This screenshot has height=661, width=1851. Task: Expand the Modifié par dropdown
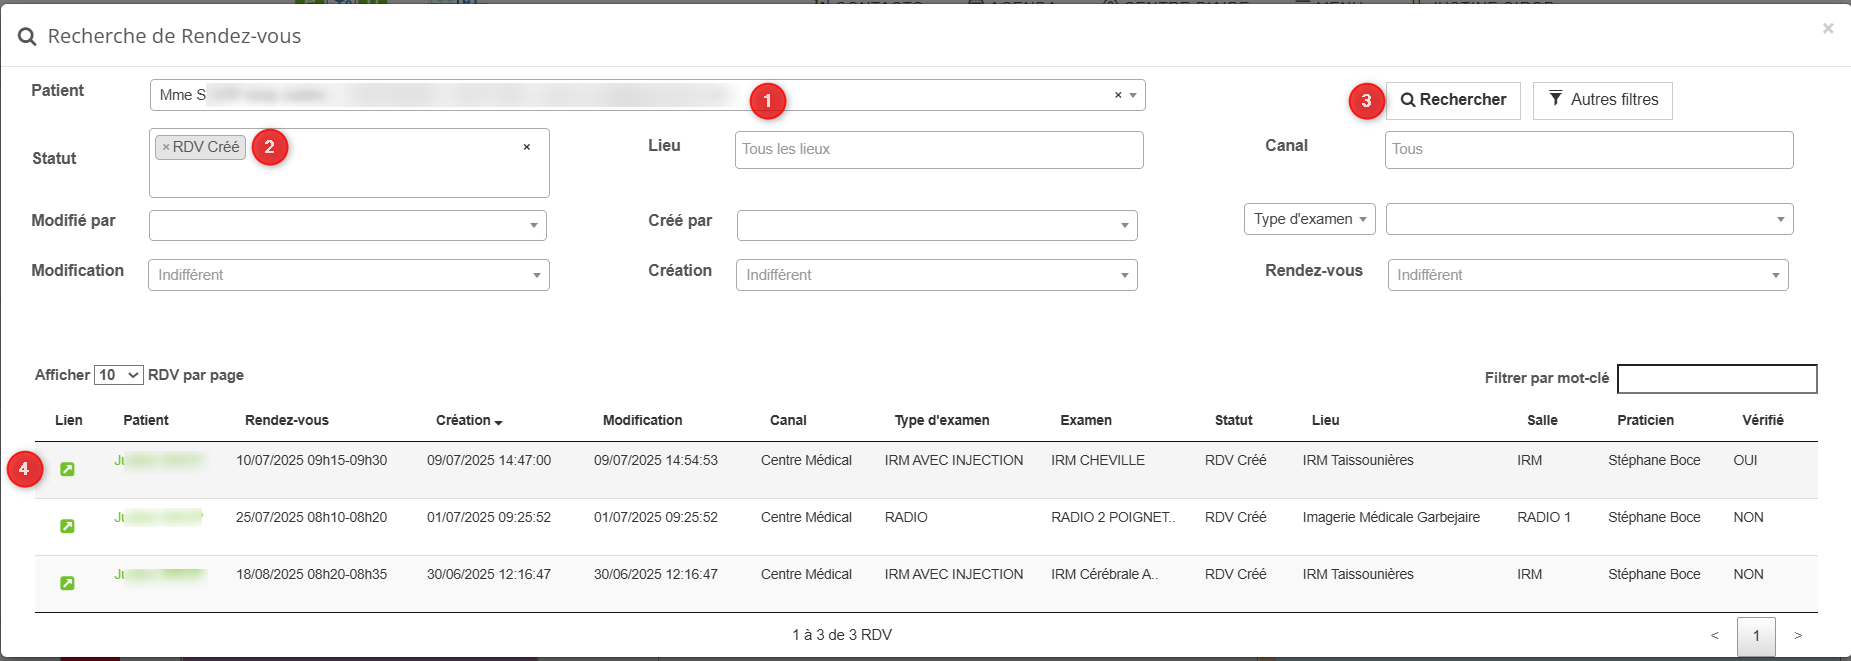click(x=347, y=225)
